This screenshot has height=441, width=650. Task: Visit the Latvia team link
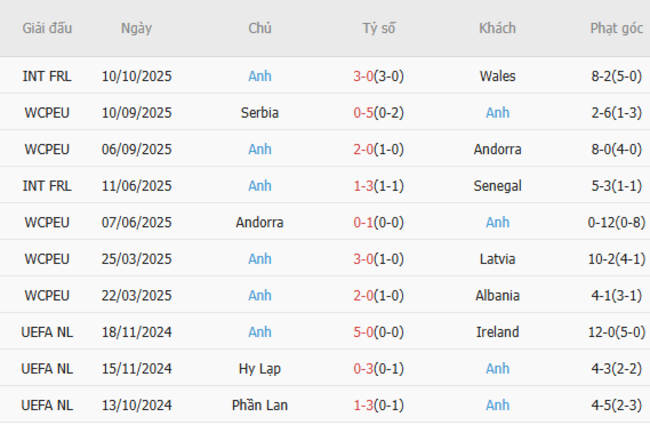(497, 259)
